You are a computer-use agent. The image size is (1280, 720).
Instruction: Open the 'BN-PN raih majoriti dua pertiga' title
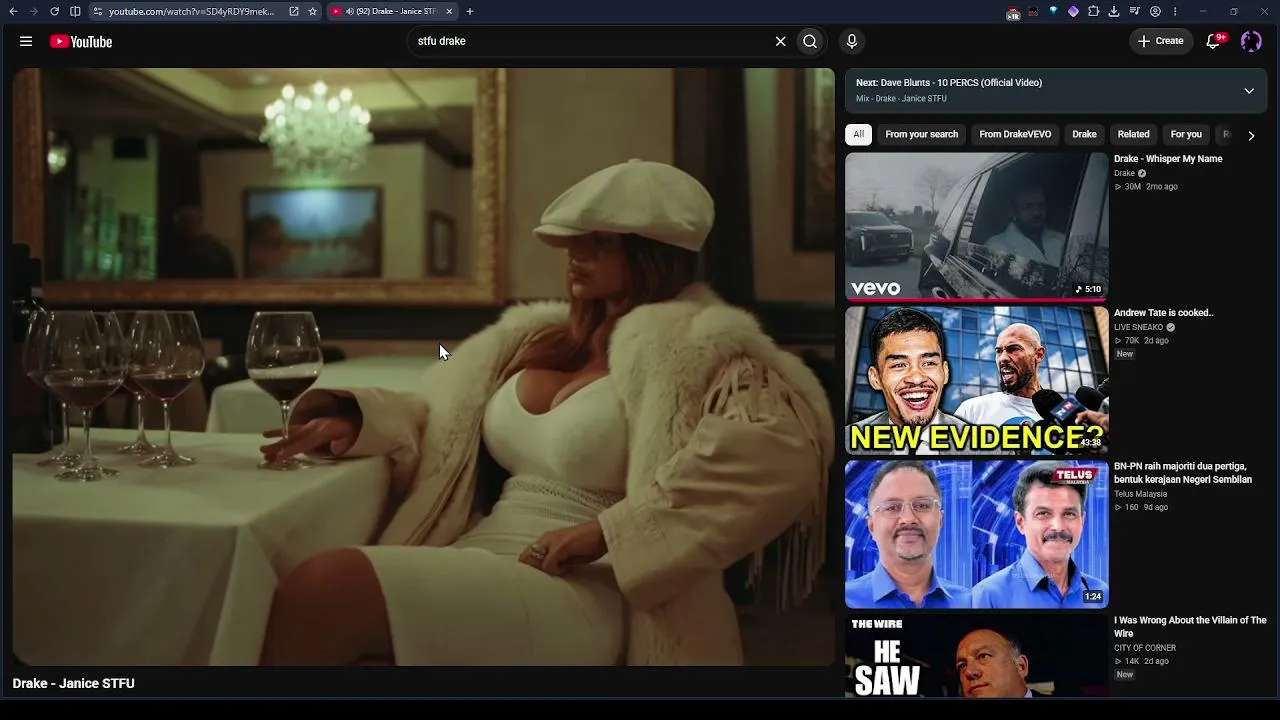(1183, 473)
